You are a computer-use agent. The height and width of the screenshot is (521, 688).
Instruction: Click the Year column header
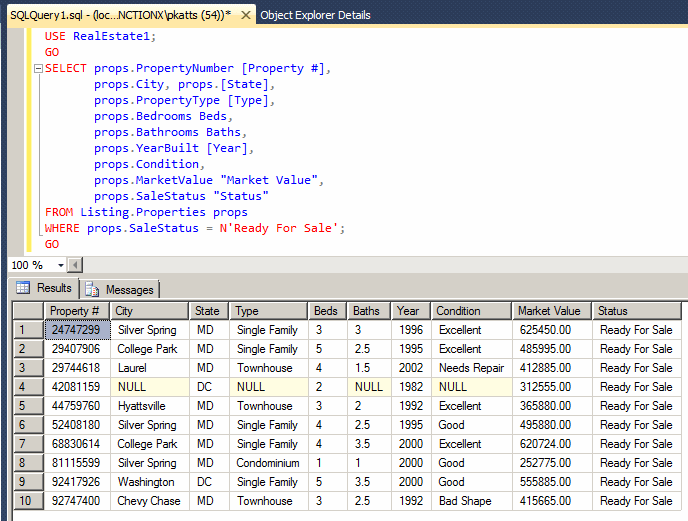[x=411, y=311]
